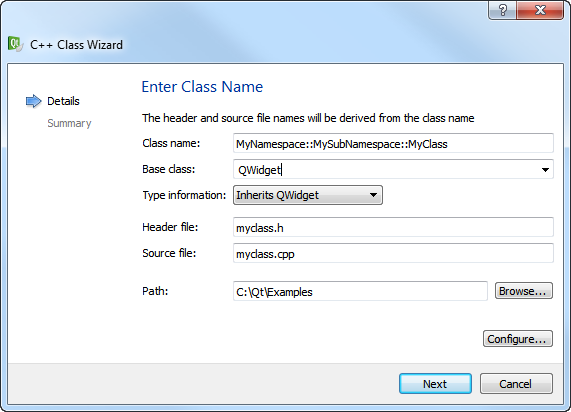Image resolution: width=571 pixels, height=412 pixels.
Task: Click the help question mark button
Action: pos(503,10)
